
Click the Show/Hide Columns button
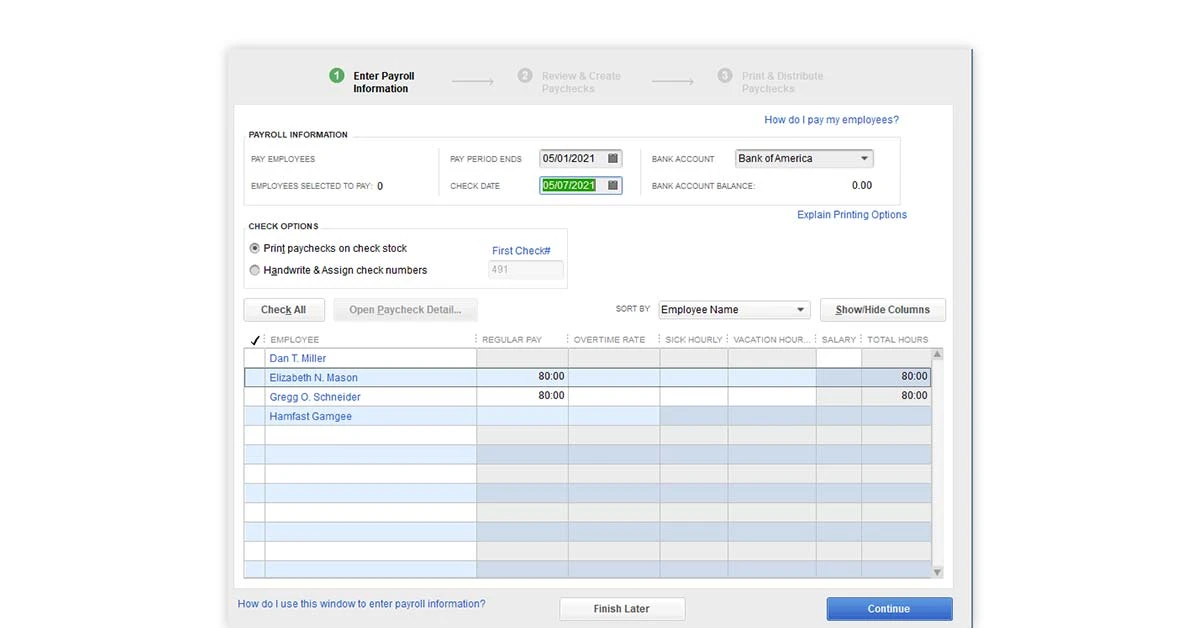click(882, 310)
